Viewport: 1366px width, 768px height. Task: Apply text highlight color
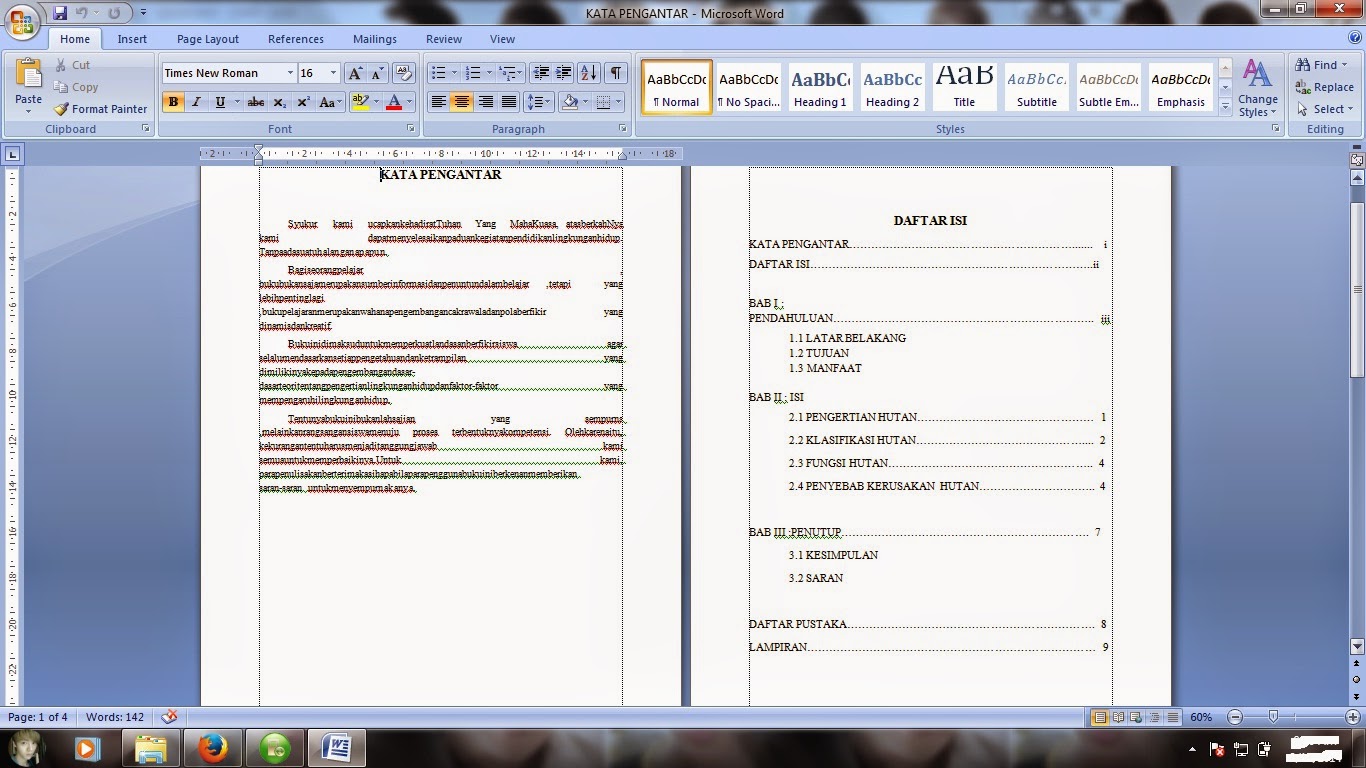360,102
